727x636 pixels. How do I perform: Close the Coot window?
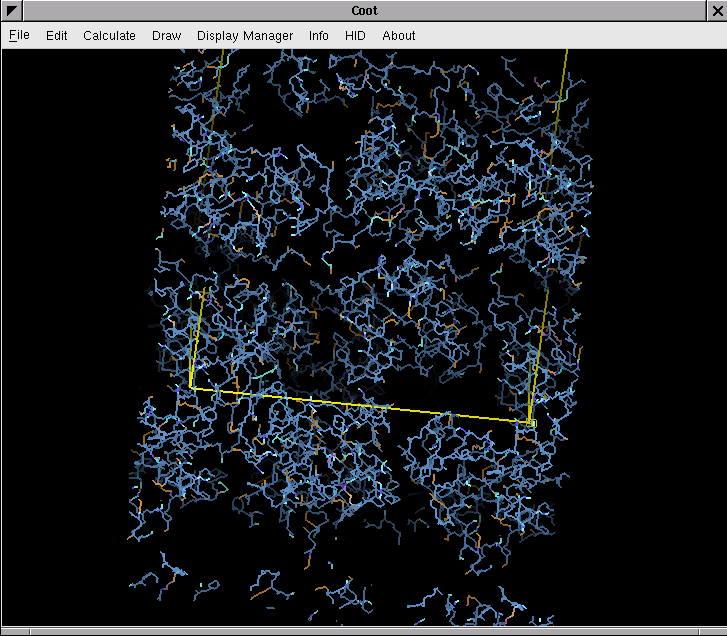click(x=714, y=11)
